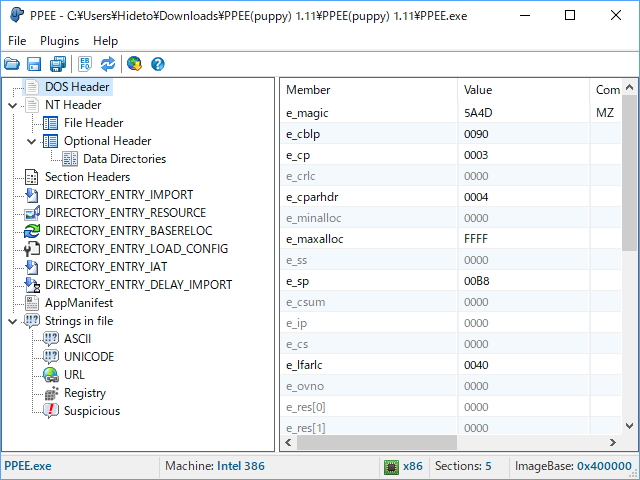Image resolution: width=640 pixels, height=480 pixels.
Task: Click the scroll down arrow
Action: coord(629,426)
